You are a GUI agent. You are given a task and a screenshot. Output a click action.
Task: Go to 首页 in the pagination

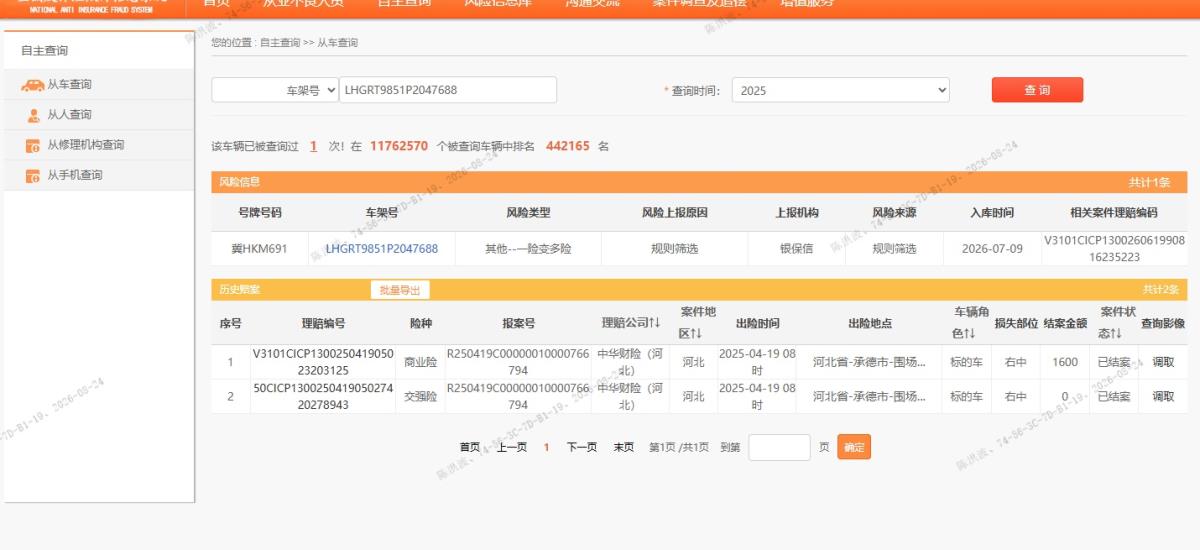point(470,447)
